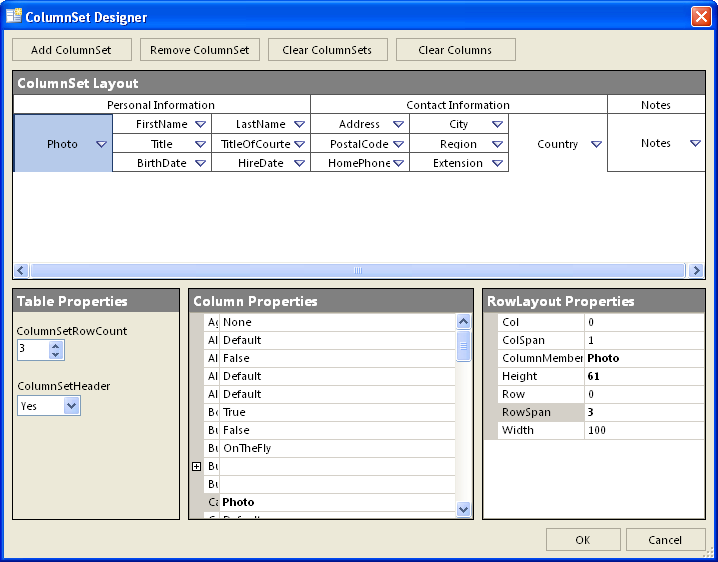
Task: Expand the collapsed row in Column Properties
Action: [196, 466]
